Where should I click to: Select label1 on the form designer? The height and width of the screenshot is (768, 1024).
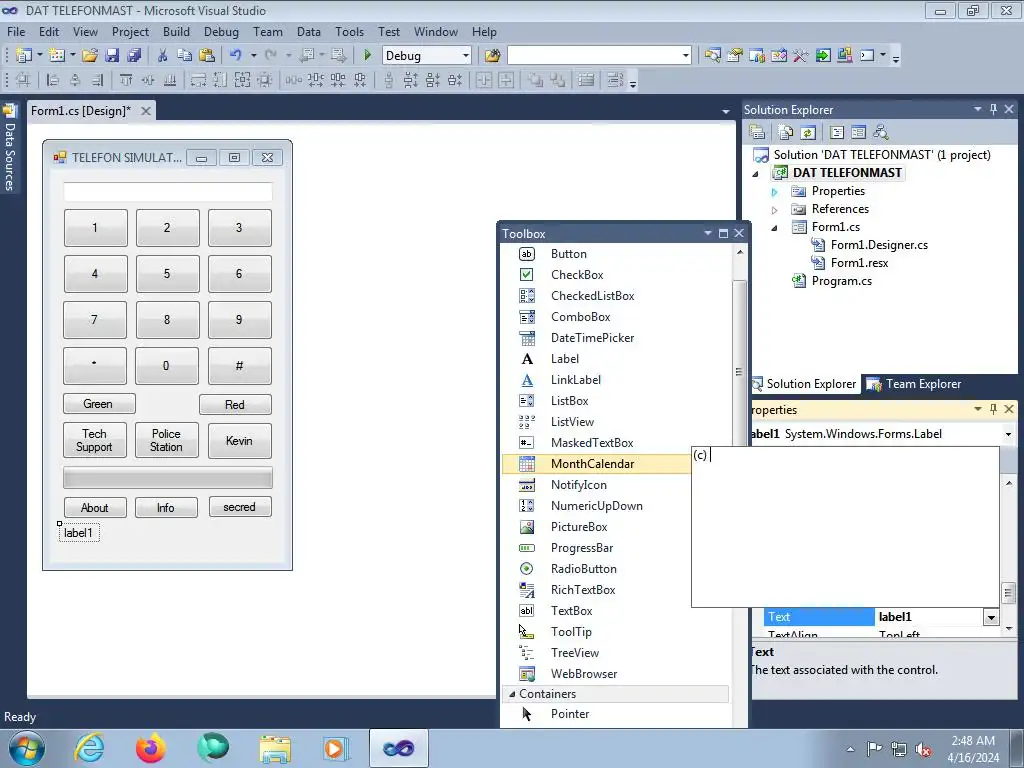(x=78, y=533)
